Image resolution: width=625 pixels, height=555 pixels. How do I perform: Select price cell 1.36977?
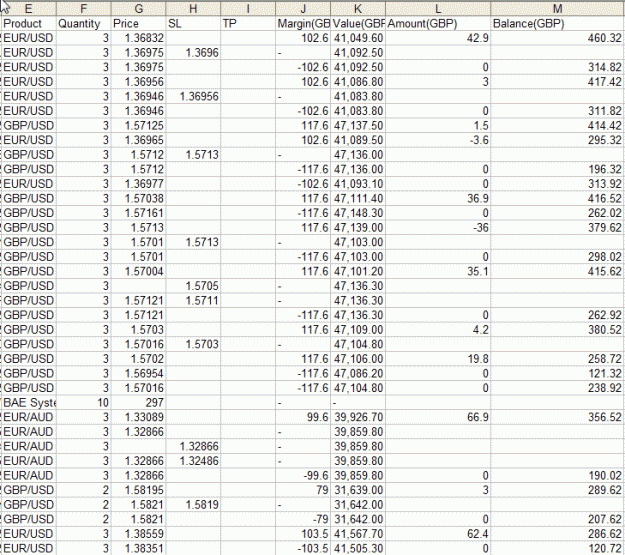(x=138, y=184)
